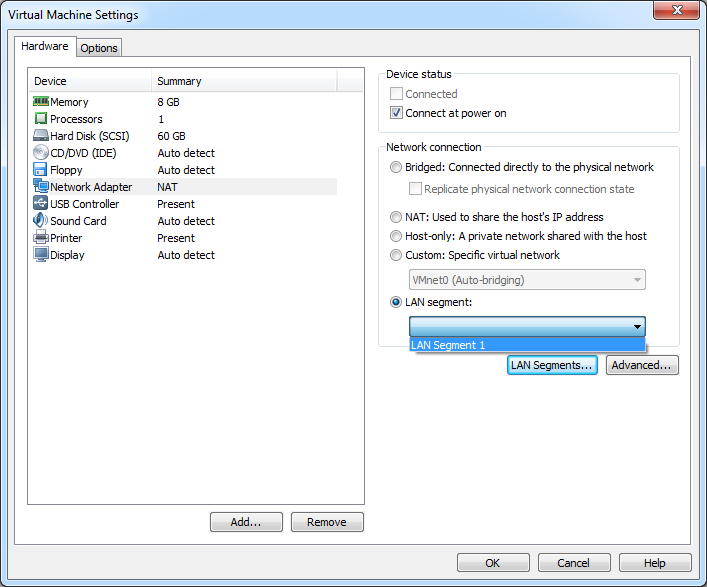Click the Floppy drive icon
This screenshot has height=587, width=707.
click(x=41, y=170)
